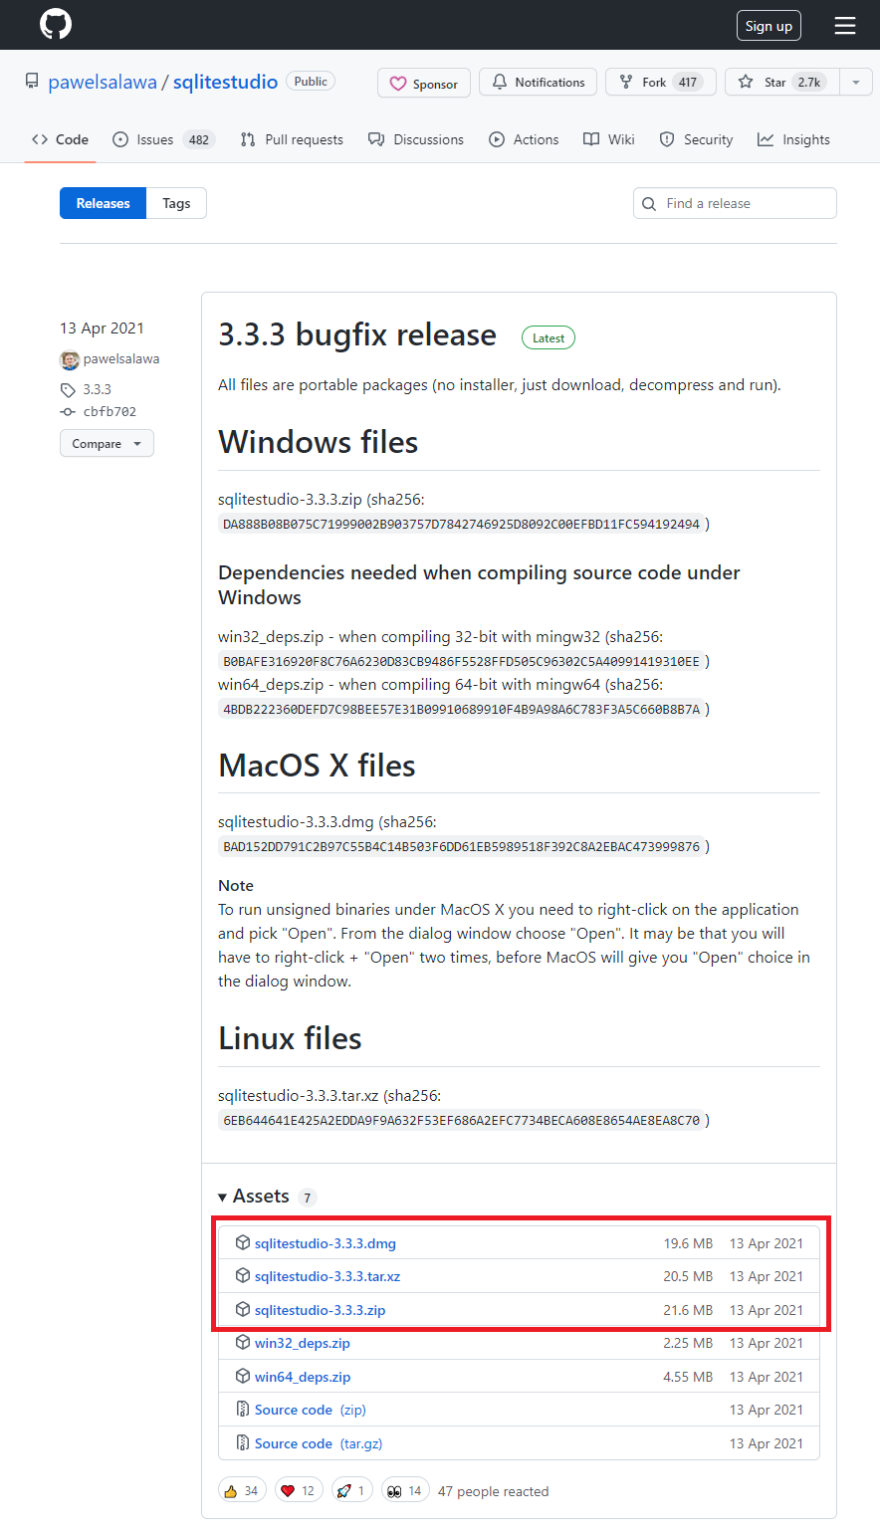Image resolution: width=880 pixels, height=1536 pixels.
Task: Expand the Compare dropdown
Action: pos(106,443)
